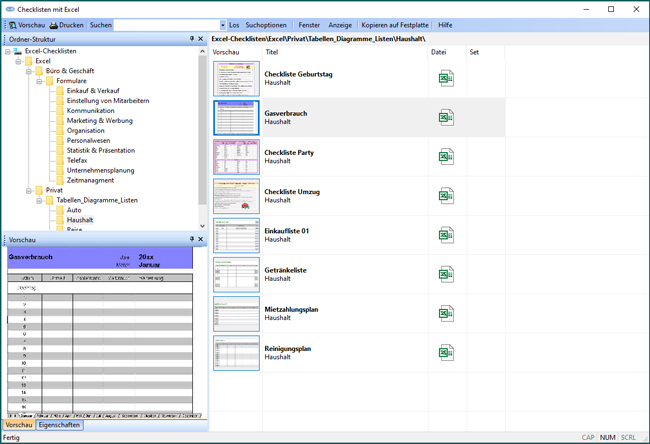
Task: Switch to the Eigenschaften tab
Action: 60,425
